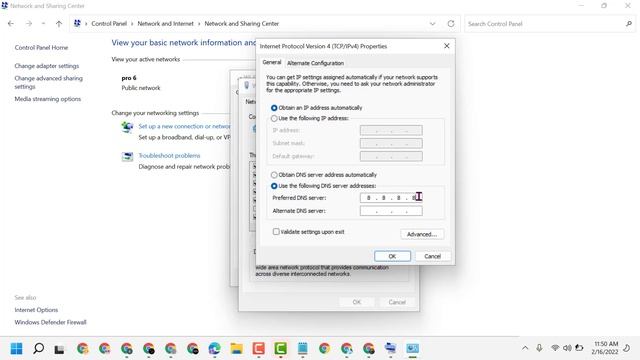Open Troubleshoot problems link
Screen dimensions: 640x360
[x=169, y=156]
